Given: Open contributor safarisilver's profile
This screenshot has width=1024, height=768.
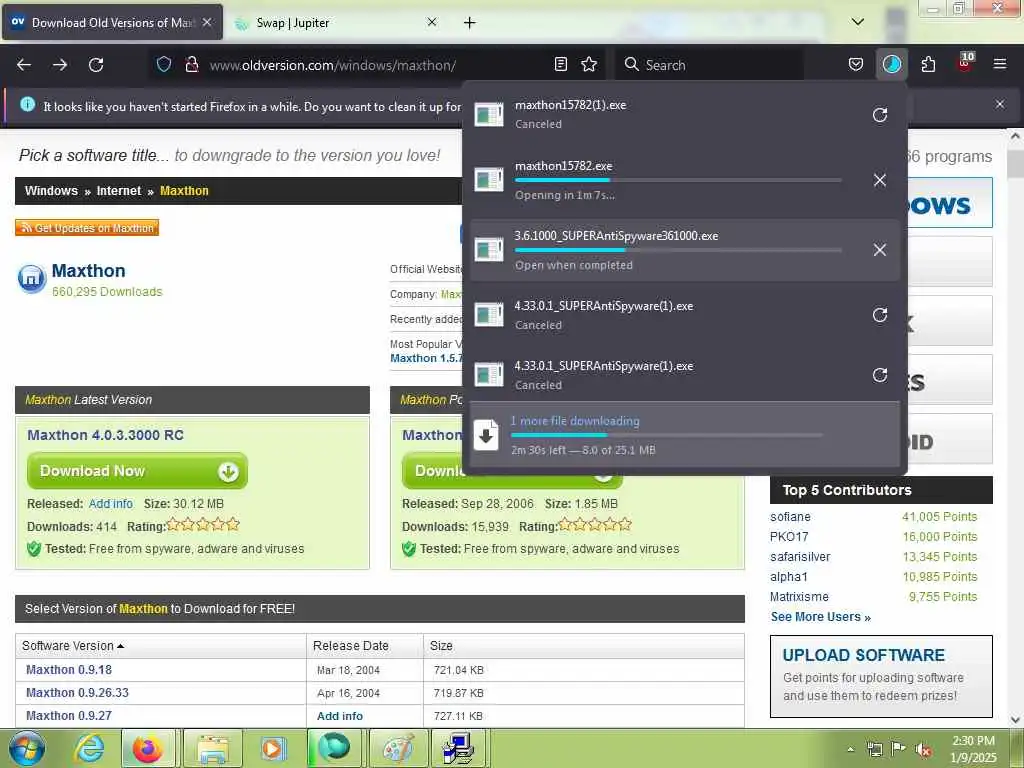Looking at the screenshot, I should [x=800, y=556].
